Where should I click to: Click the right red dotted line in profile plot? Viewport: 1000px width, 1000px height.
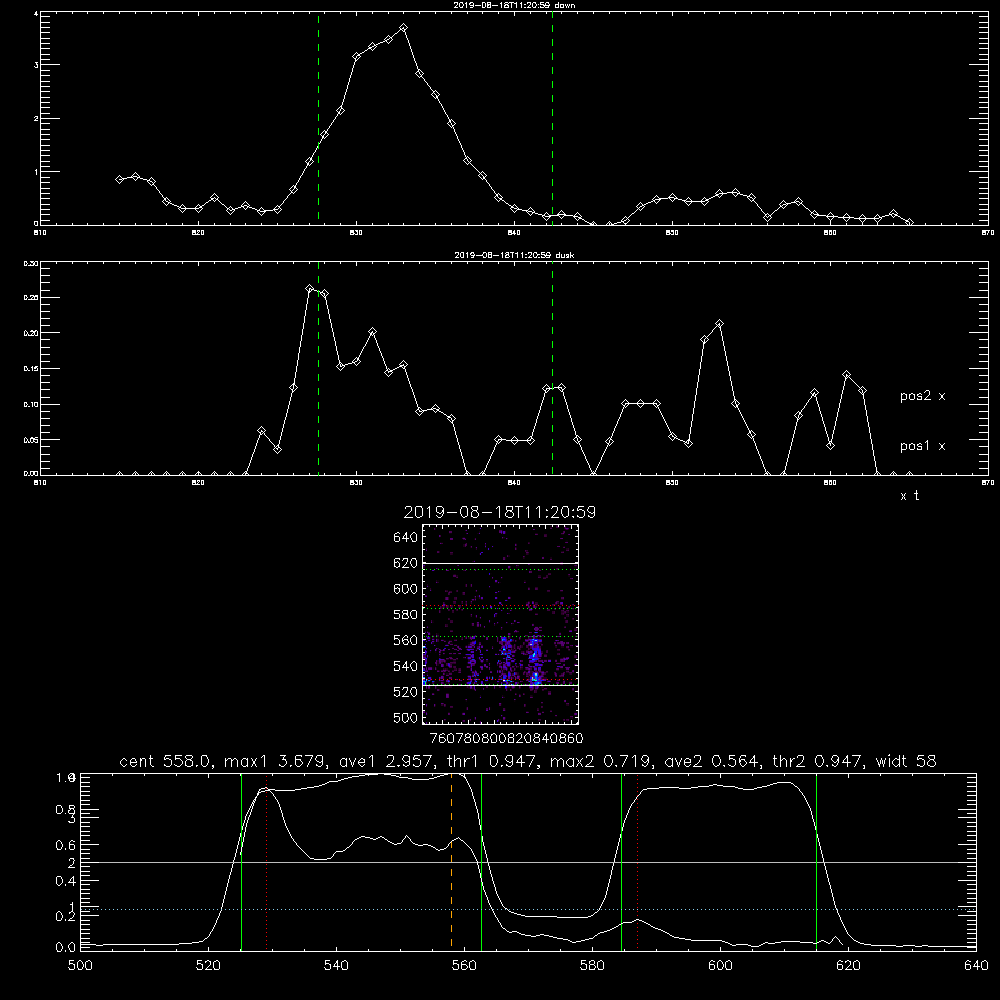pyautogui.click(x=637, y=862)
